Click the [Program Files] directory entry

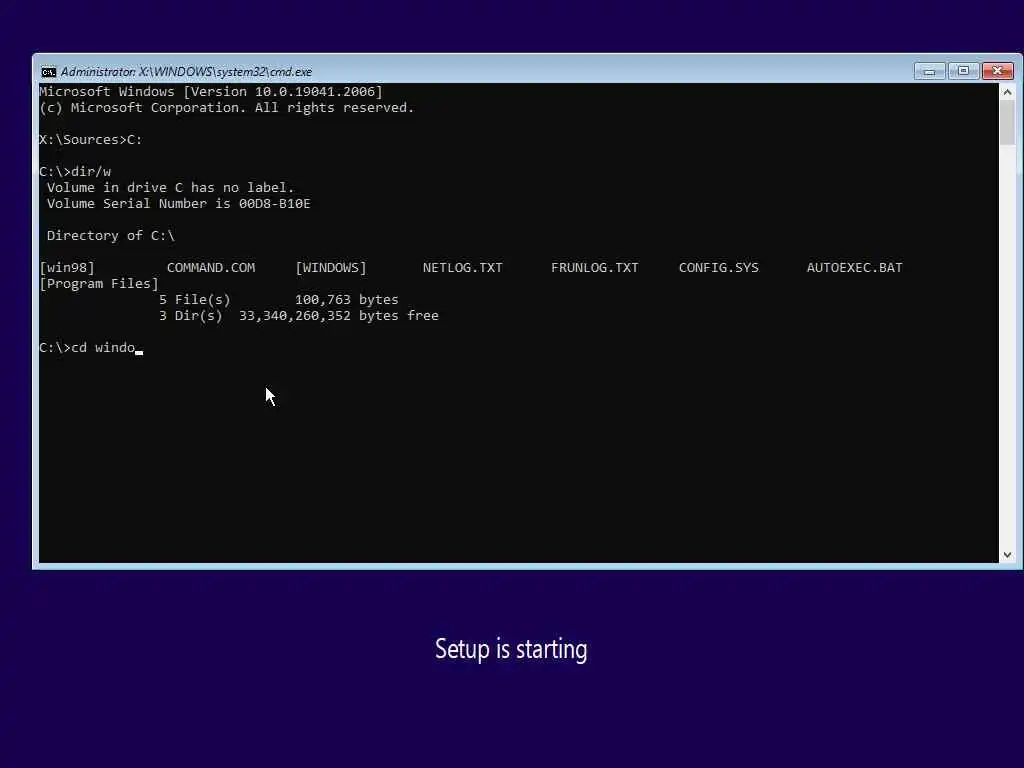tap(99, 283)
